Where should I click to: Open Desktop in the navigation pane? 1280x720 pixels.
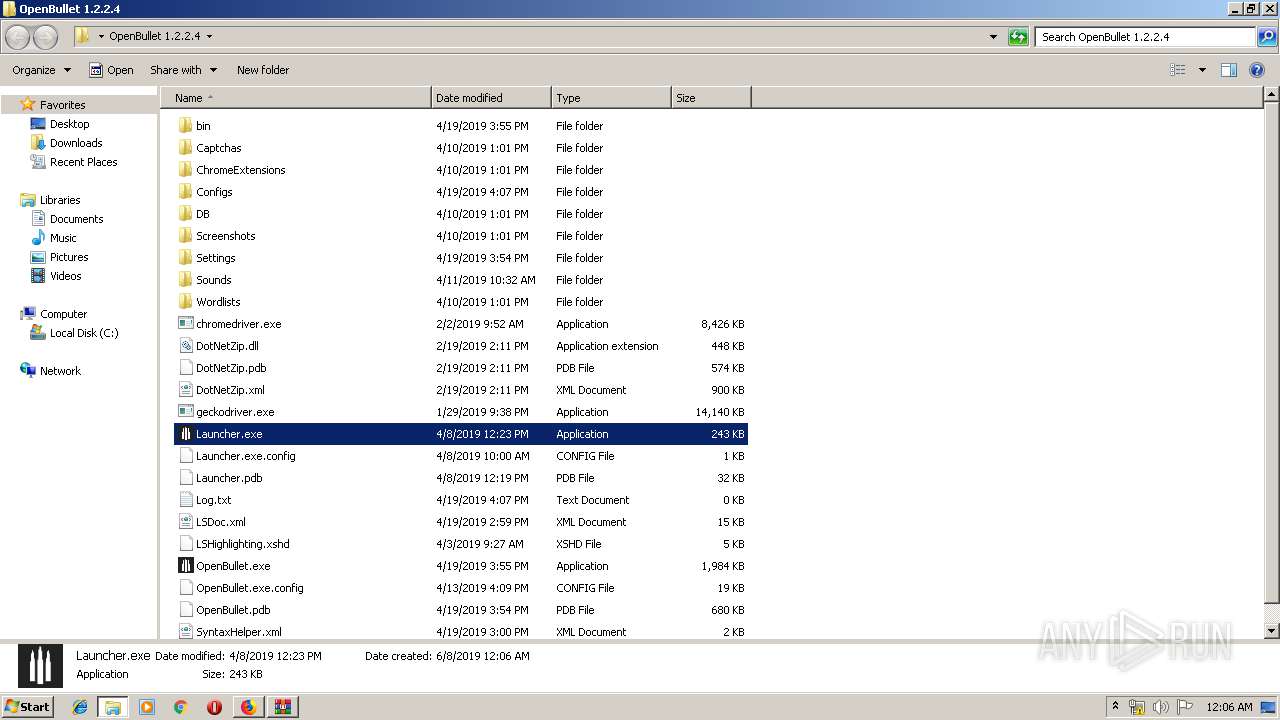pos(69,124)
